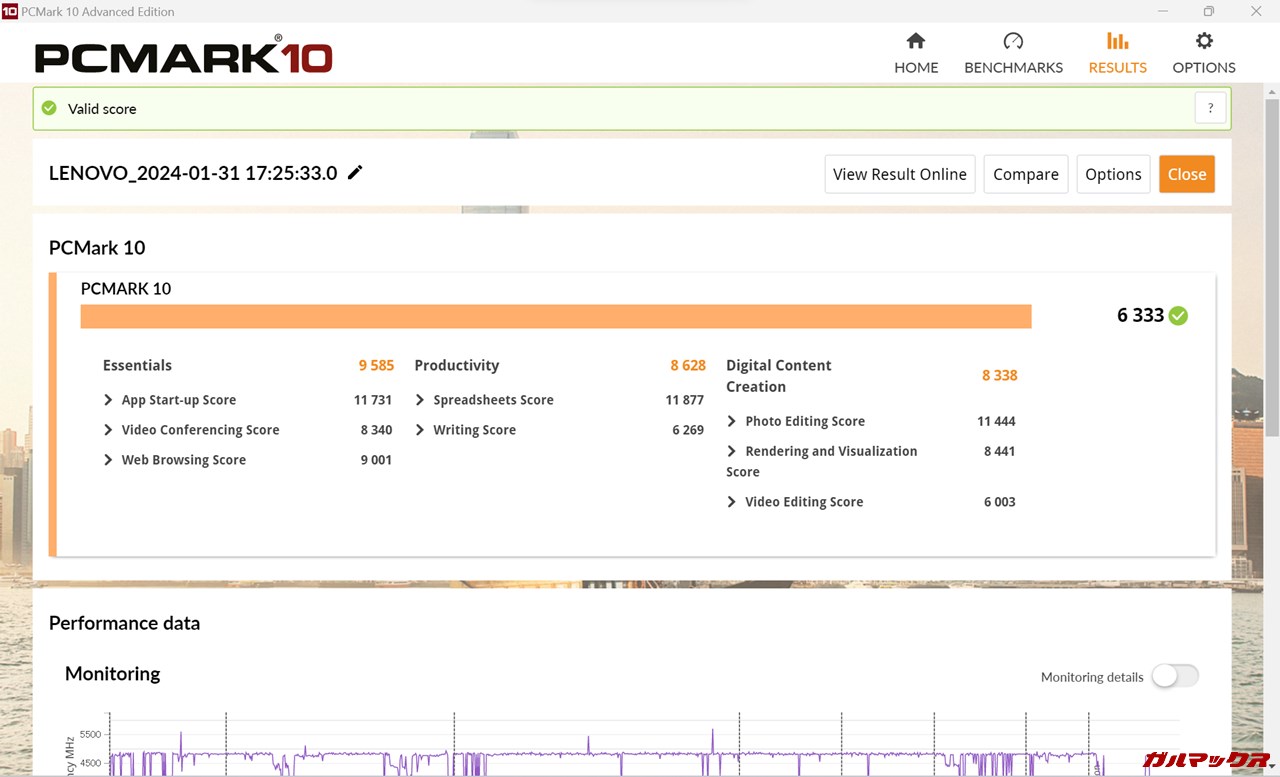
Task: Expand the Video Editing Score row
Action: pyautogui.click(x=732, y=502)
